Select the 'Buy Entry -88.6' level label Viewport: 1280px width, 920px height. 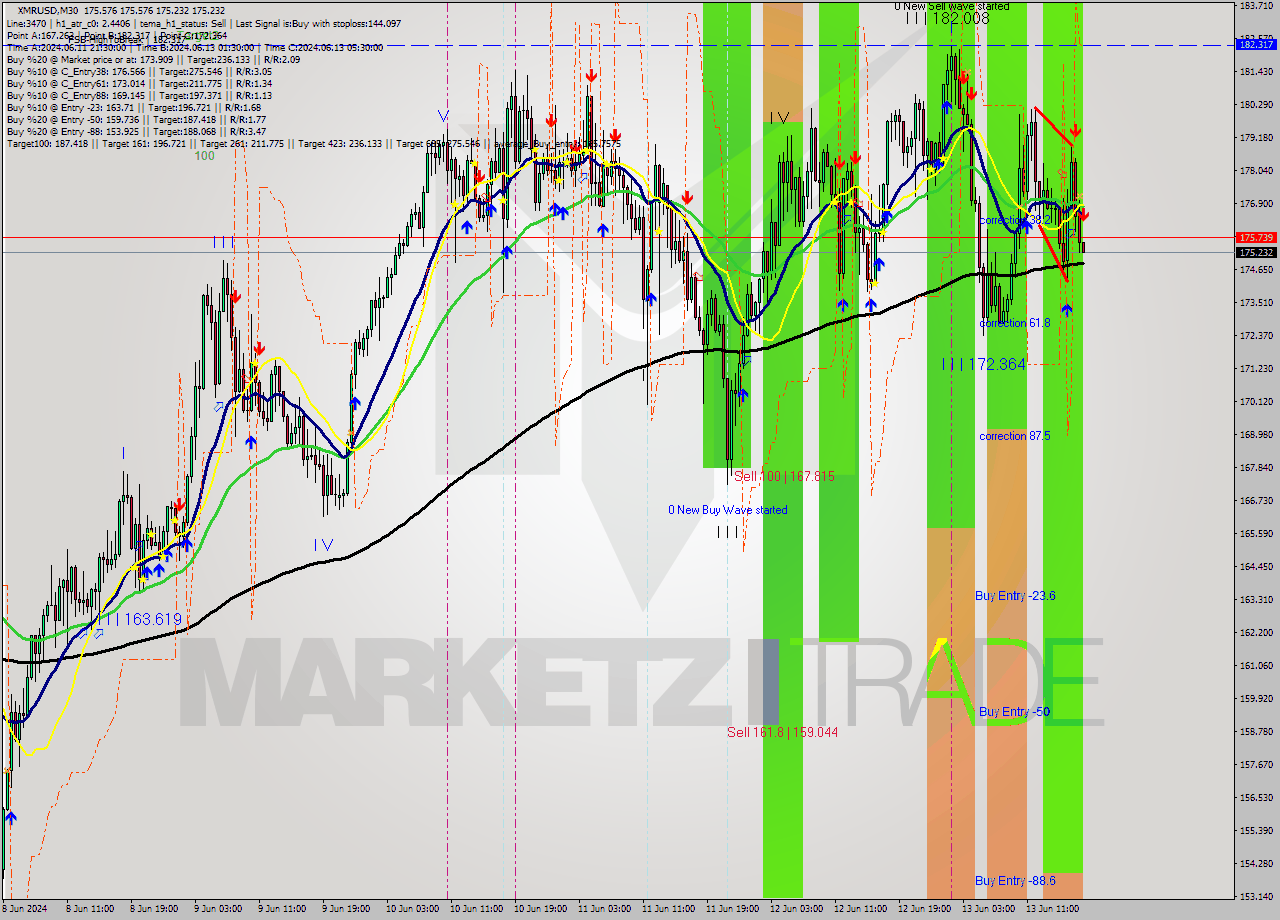[x=1015, y=881]
